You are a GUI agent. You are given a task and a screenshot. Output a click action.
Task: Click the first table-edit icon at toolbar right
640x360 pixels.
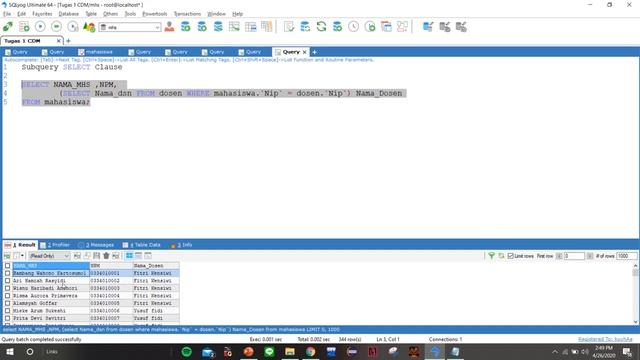pyautogui.click(x=428, y=27)
